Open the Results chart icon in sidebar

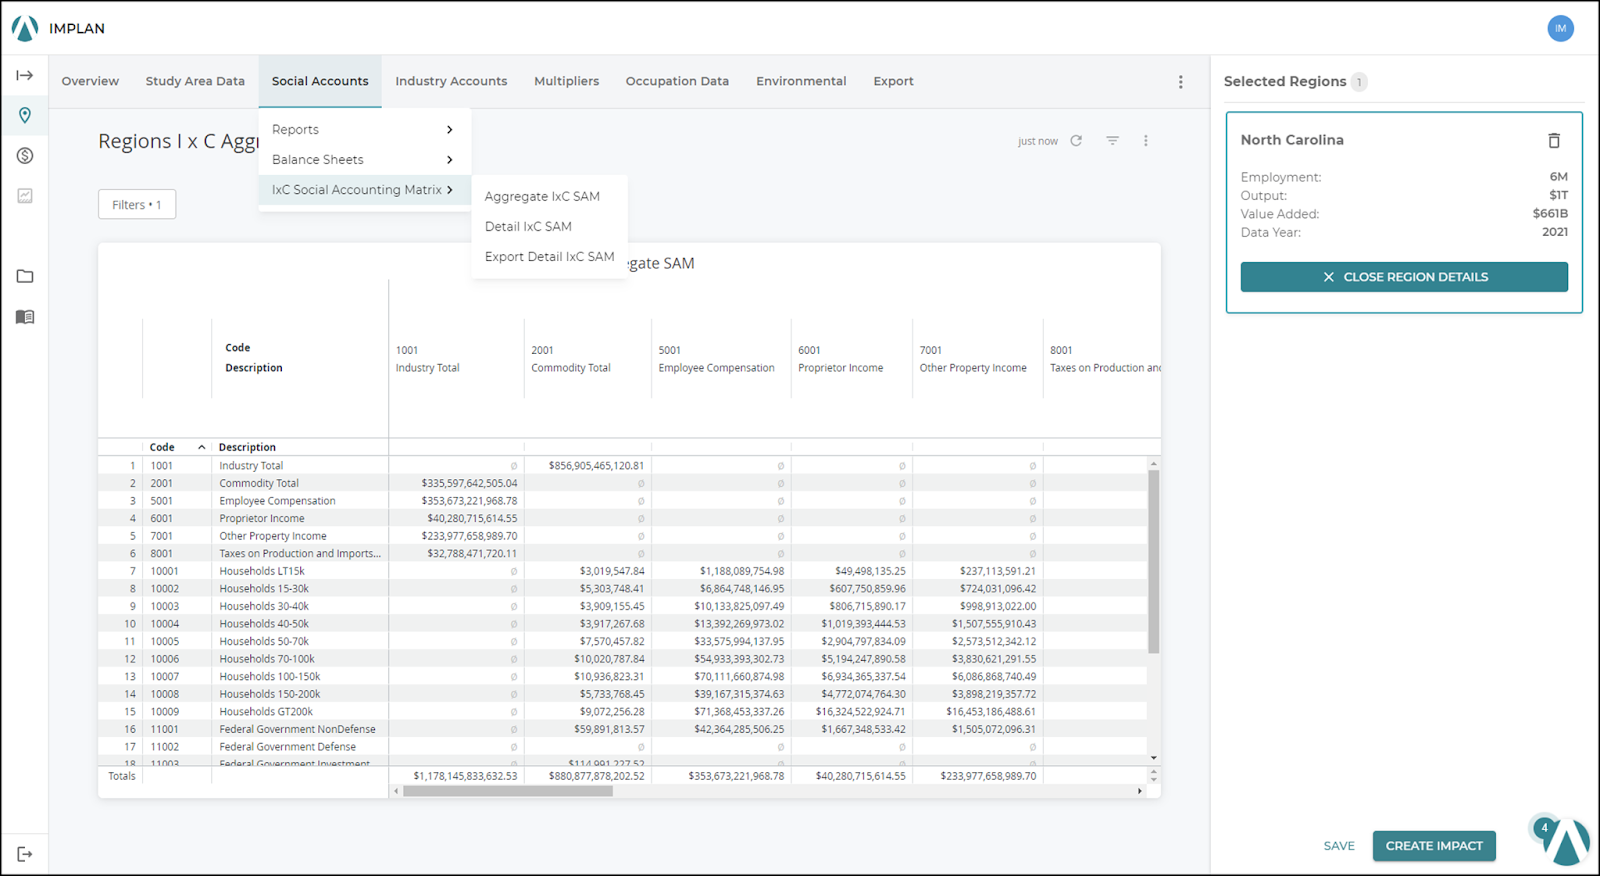(25, 196)
